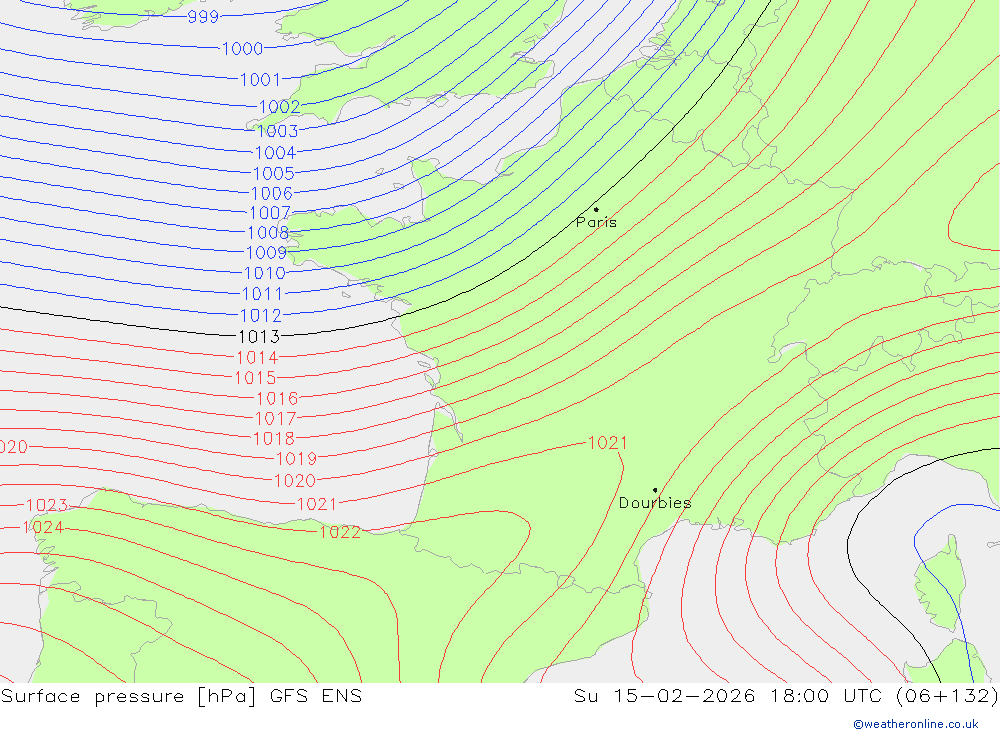This screenshot has width=1000, height=733.
Task: Click the 1015 isobar label
Action: (255, 378)
